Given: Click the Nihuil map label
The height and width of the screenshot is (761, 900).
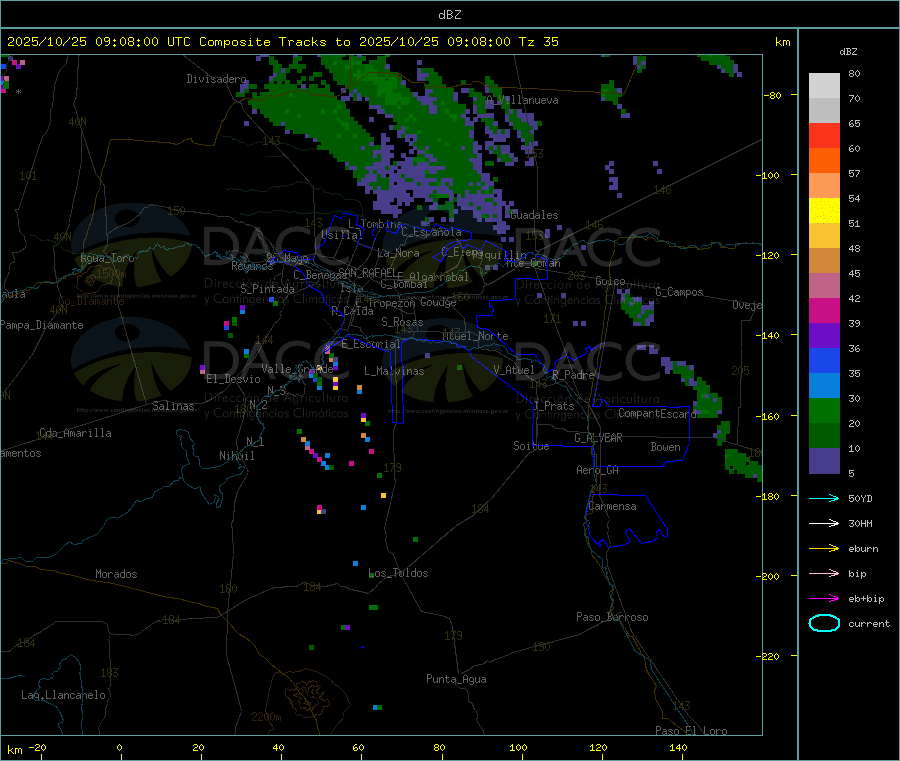Looking at the screenshot, I should [236, 456].
